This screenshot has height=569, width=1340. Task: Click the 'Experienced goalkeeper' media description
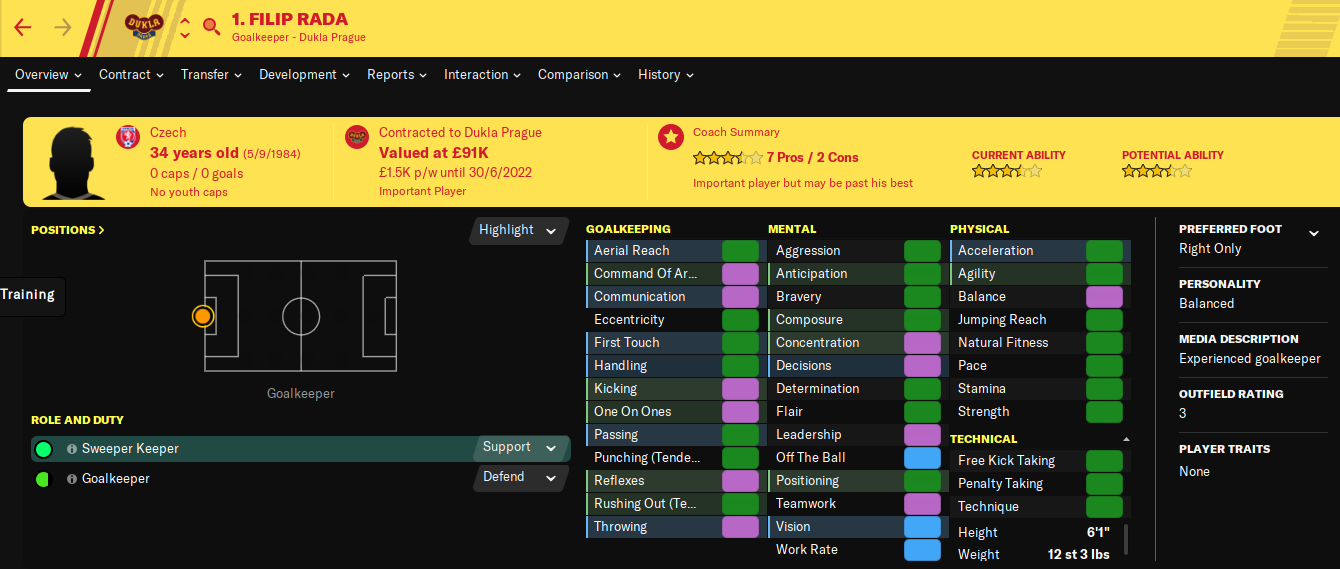coord(1250,359)
